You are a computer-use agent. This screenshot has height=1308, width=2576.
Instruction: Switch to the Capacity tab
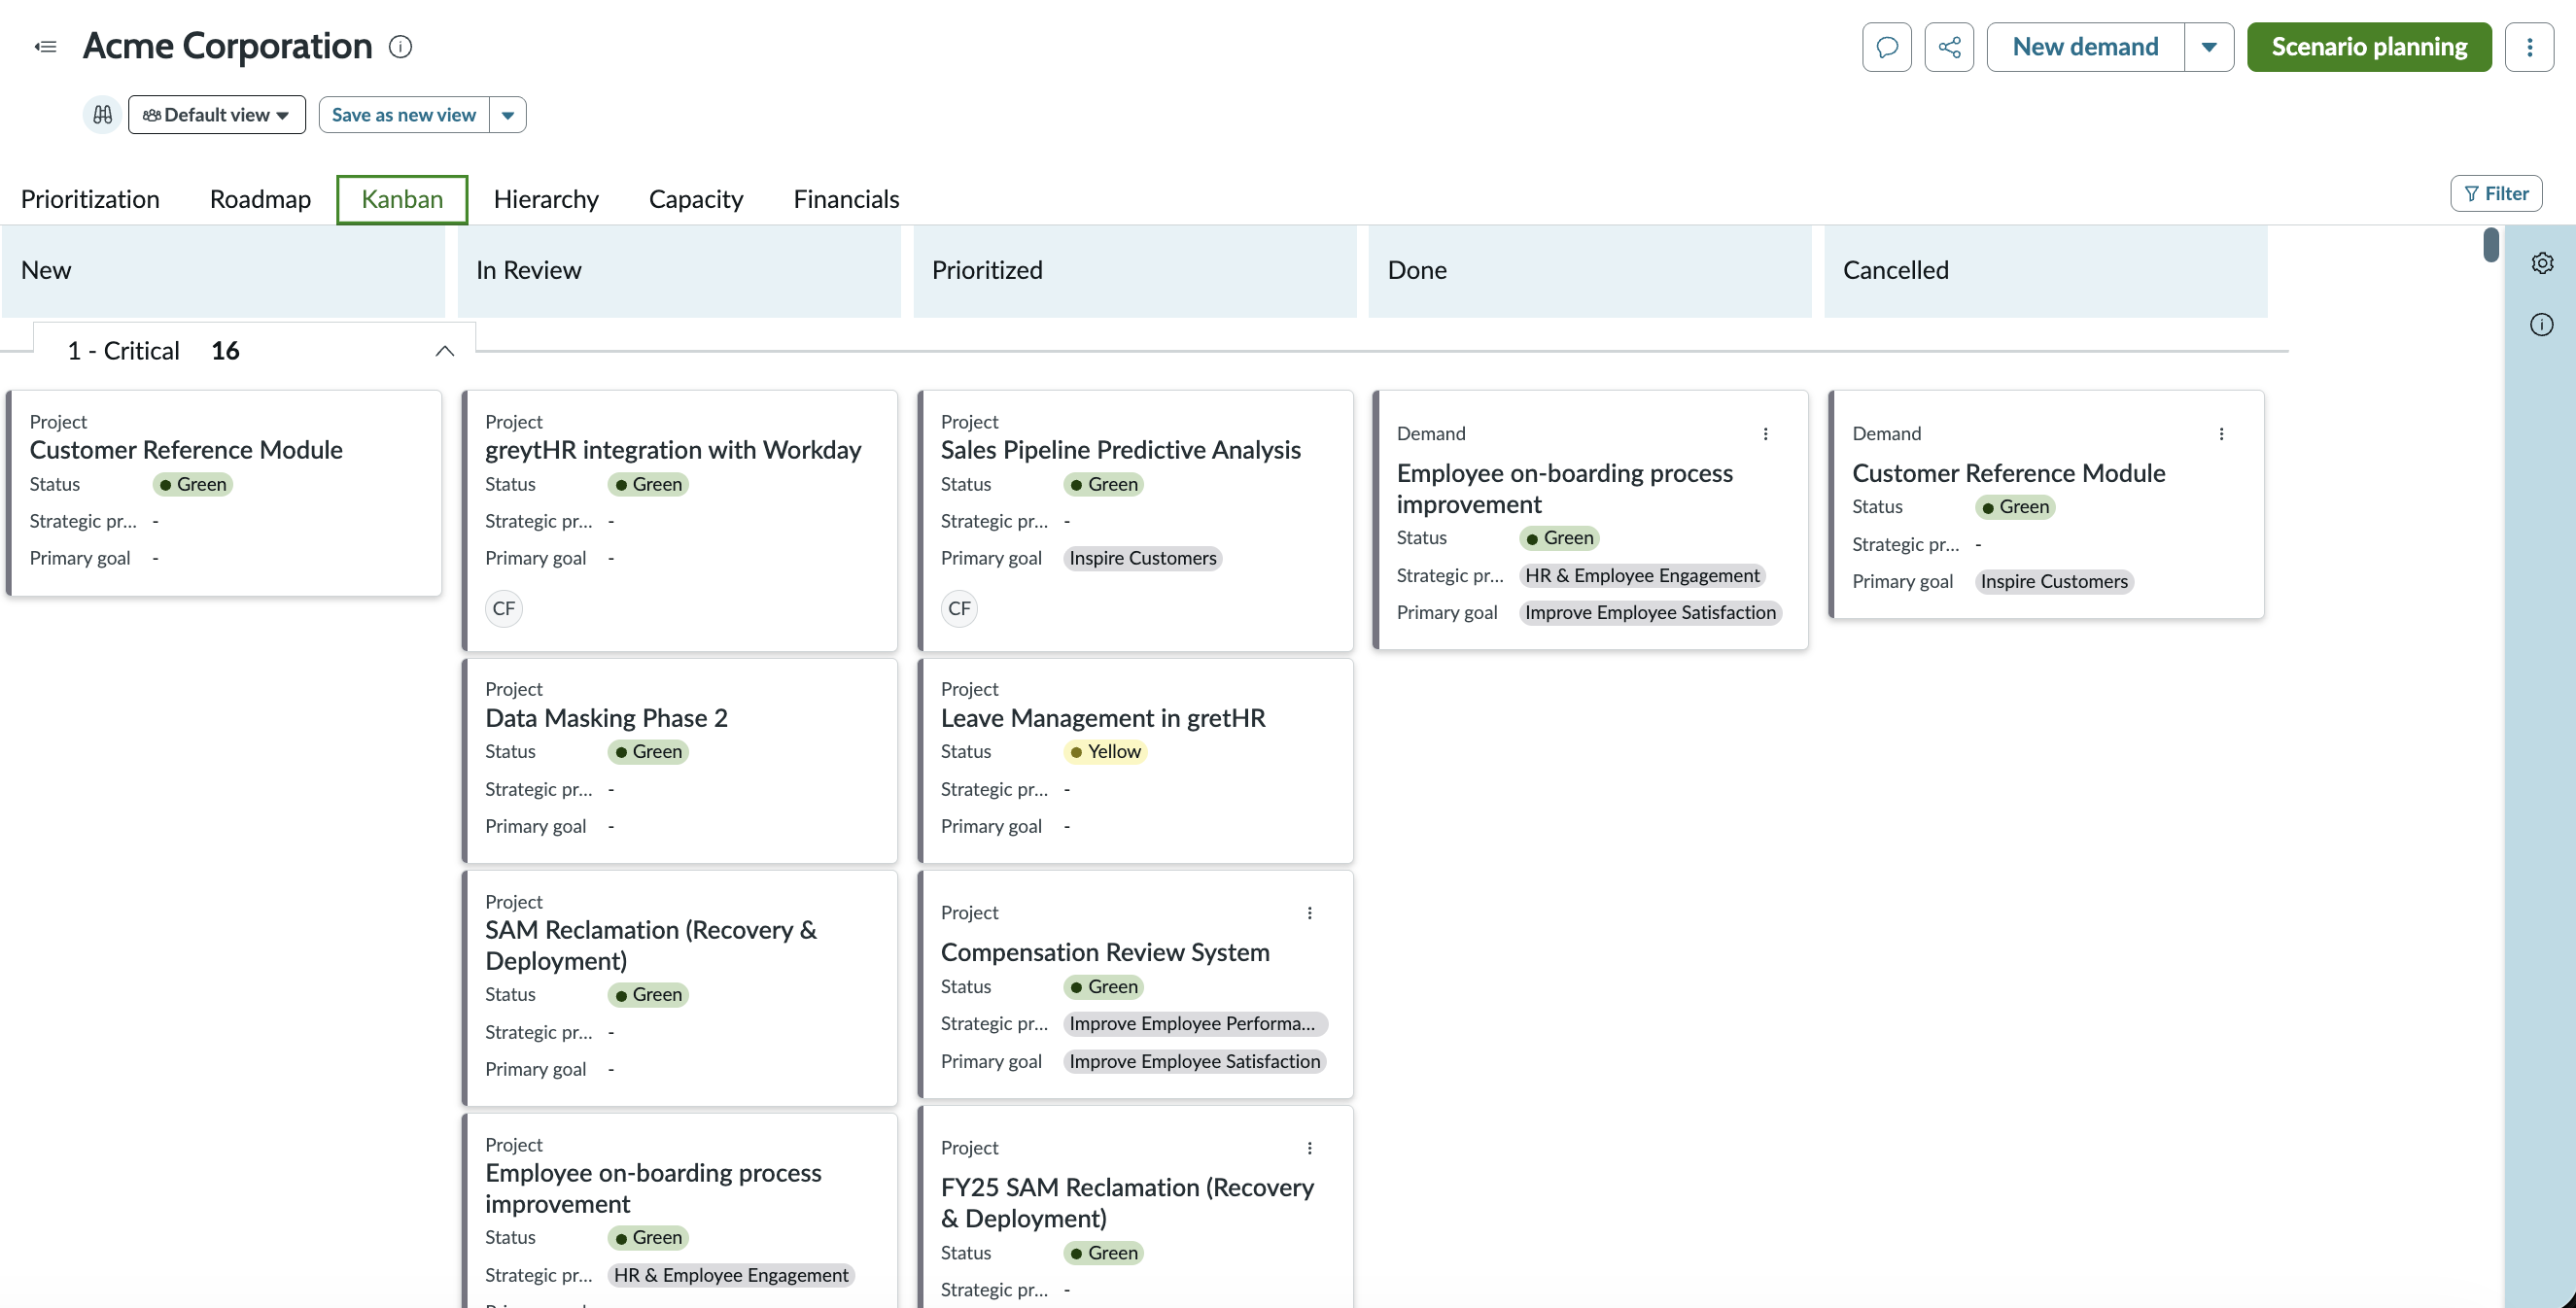coord(696,199)
